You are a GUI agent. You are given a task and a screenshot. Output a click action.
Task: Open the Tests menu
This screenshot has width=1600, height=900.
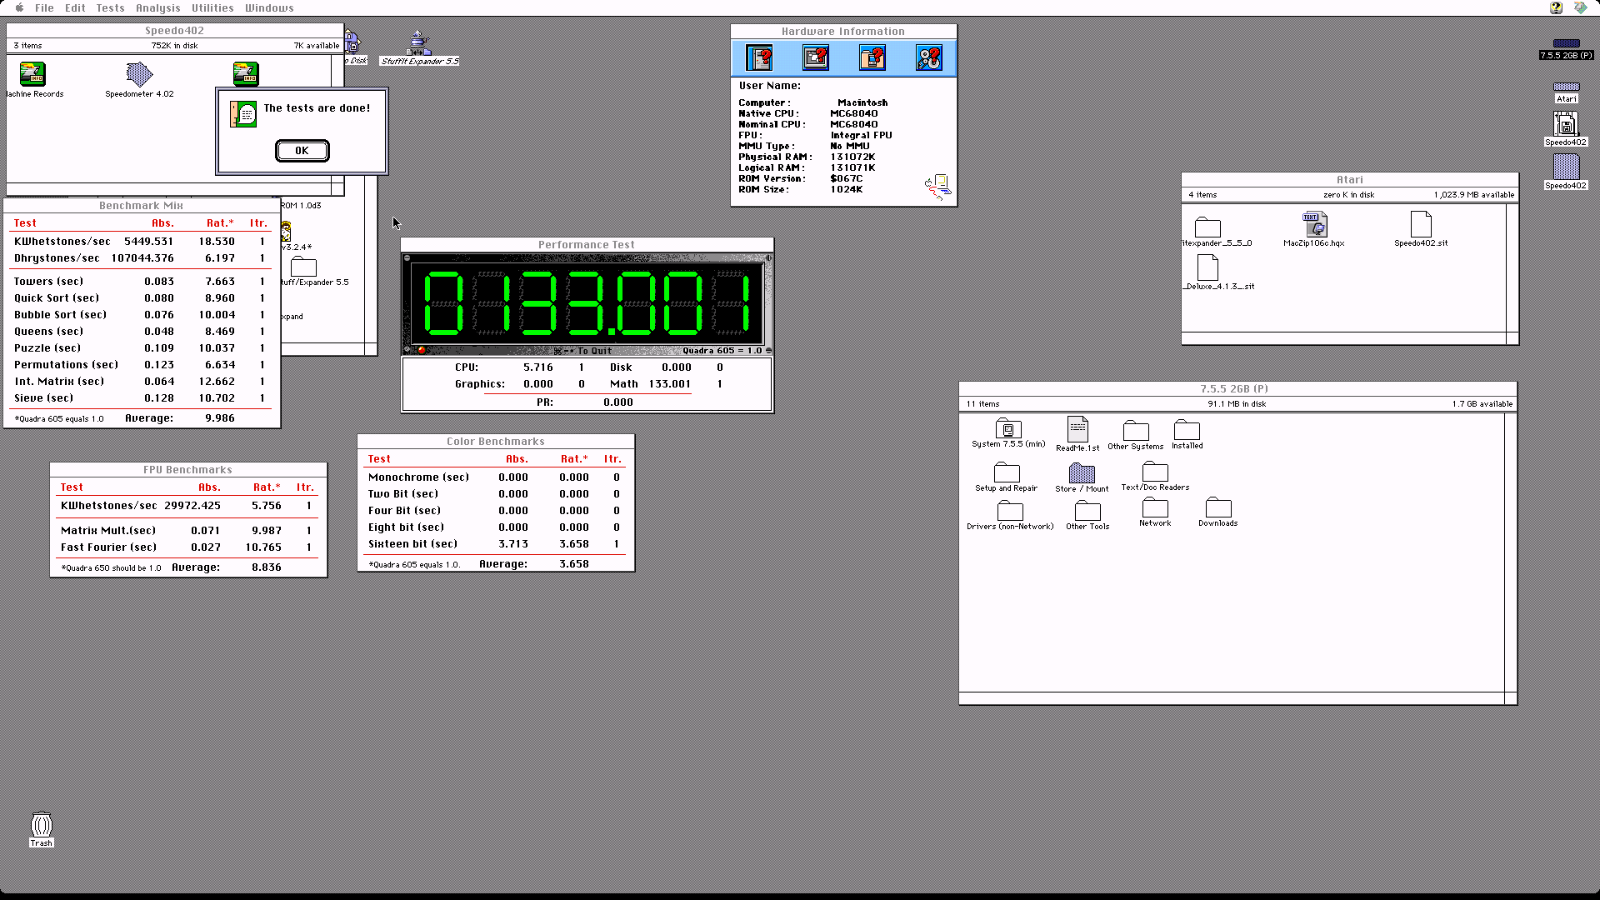(110, 8)
